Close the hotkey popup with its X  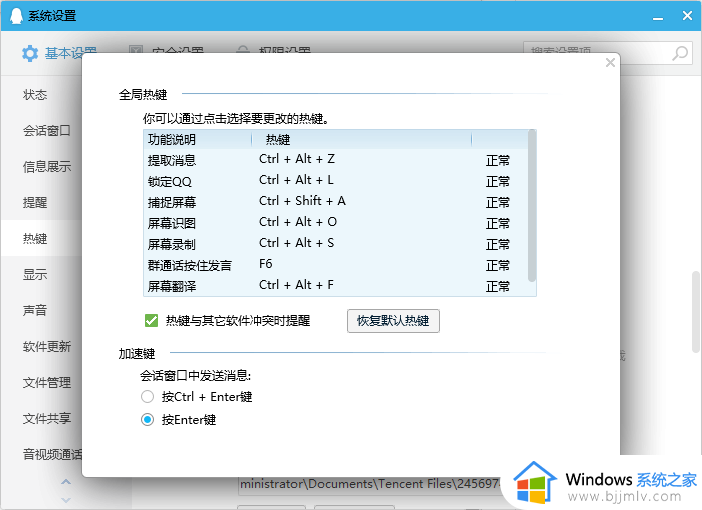tap(610, 62)
